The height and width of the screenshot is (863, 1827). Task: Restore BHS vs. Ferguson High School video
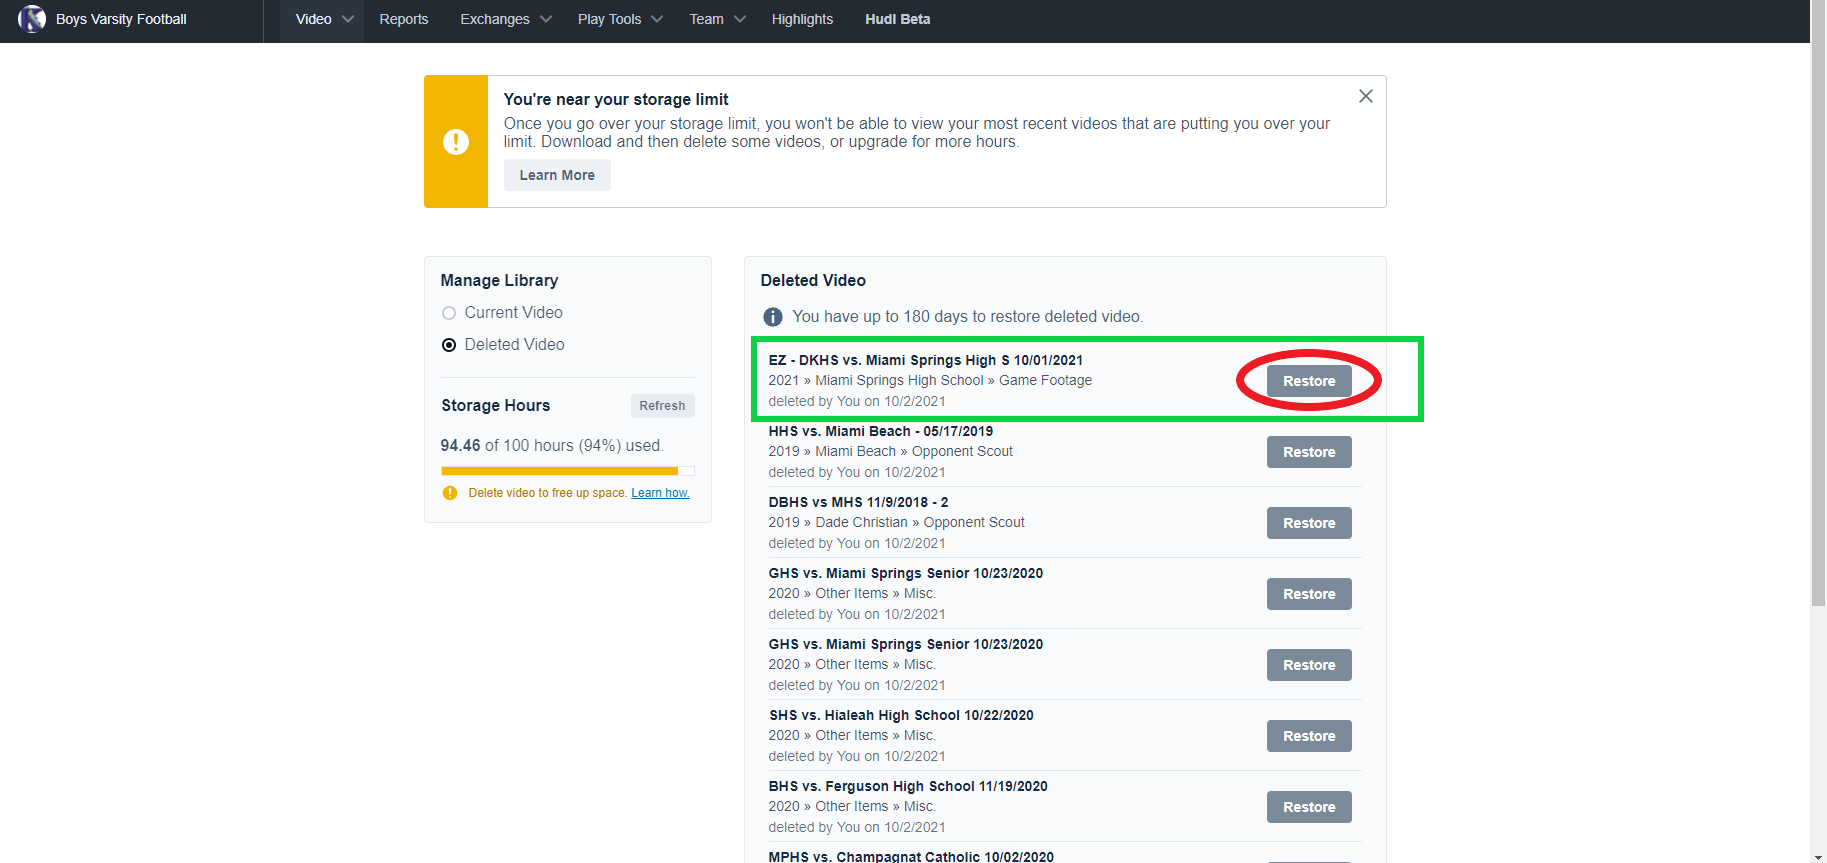point(1309,807)
